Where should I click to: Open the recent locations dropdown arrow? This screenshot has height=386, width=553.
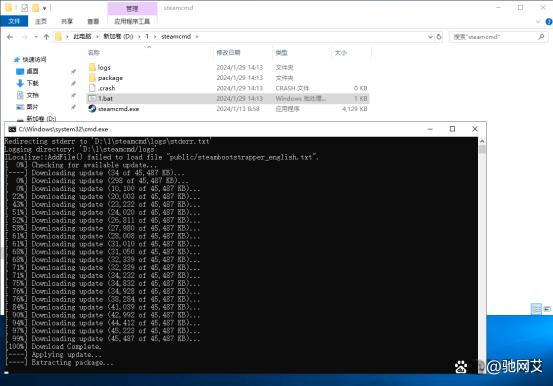click(x=36, y=37)
